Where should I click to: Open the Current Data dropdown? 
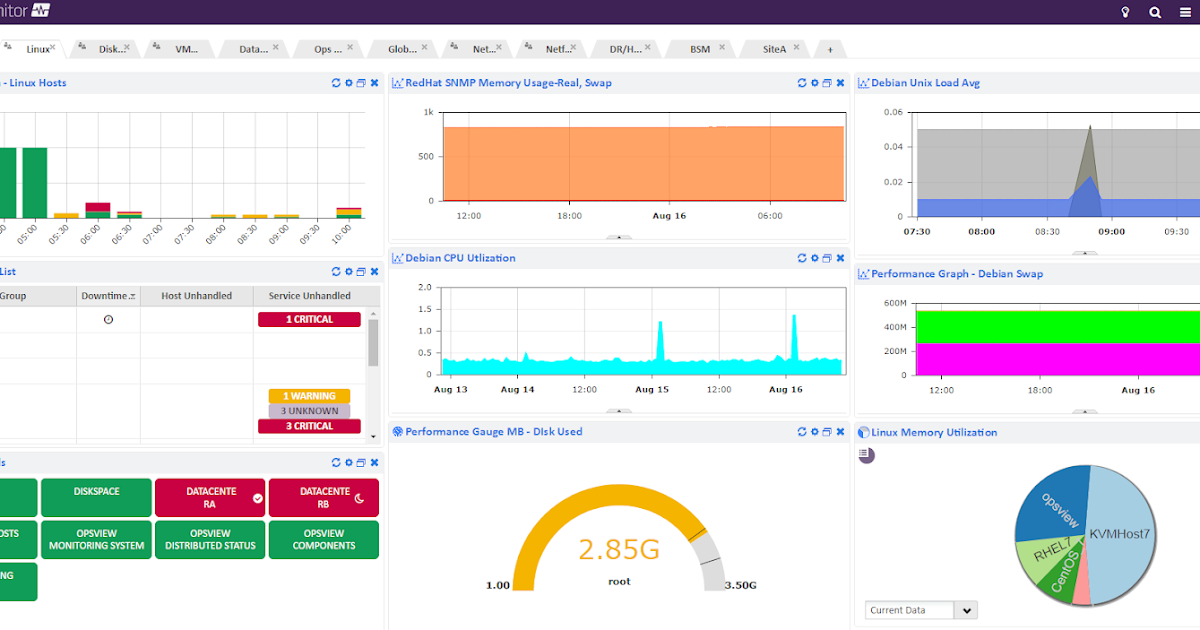coord(966,610)
